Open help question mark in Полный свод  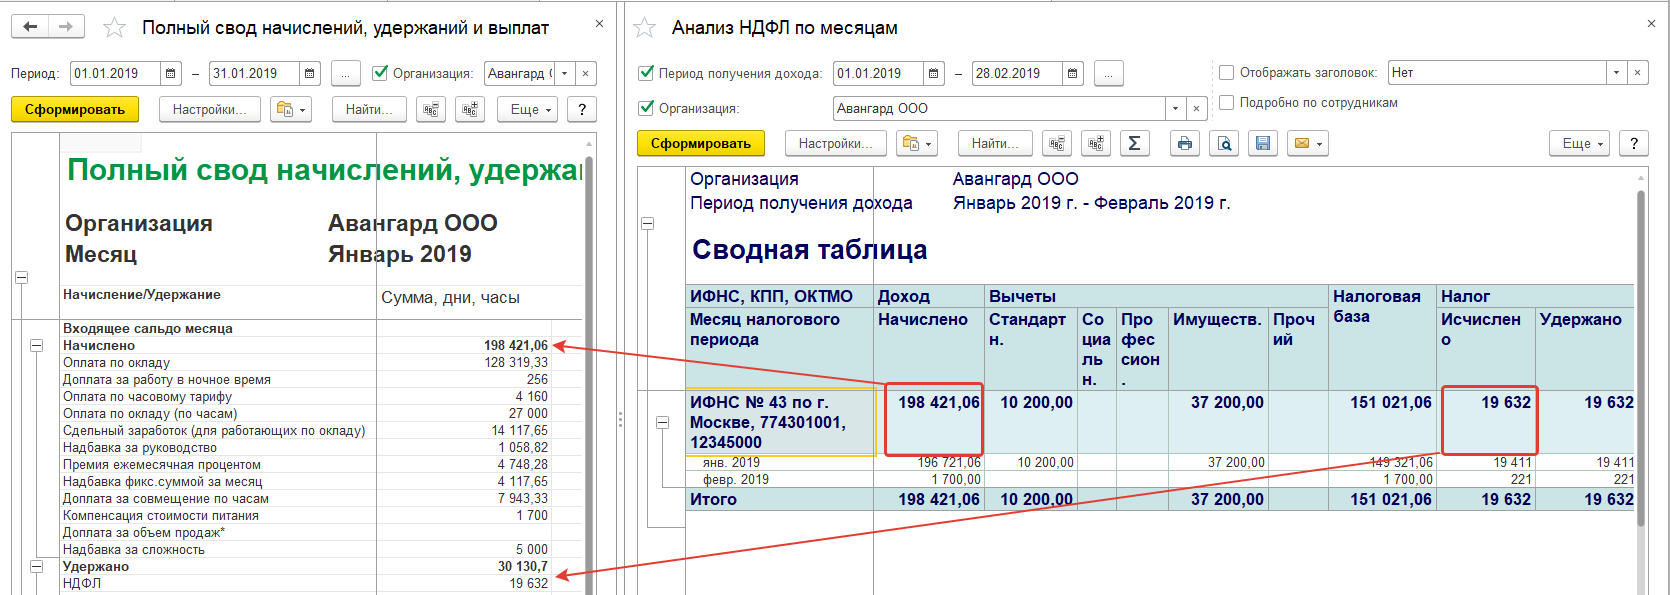582,109
